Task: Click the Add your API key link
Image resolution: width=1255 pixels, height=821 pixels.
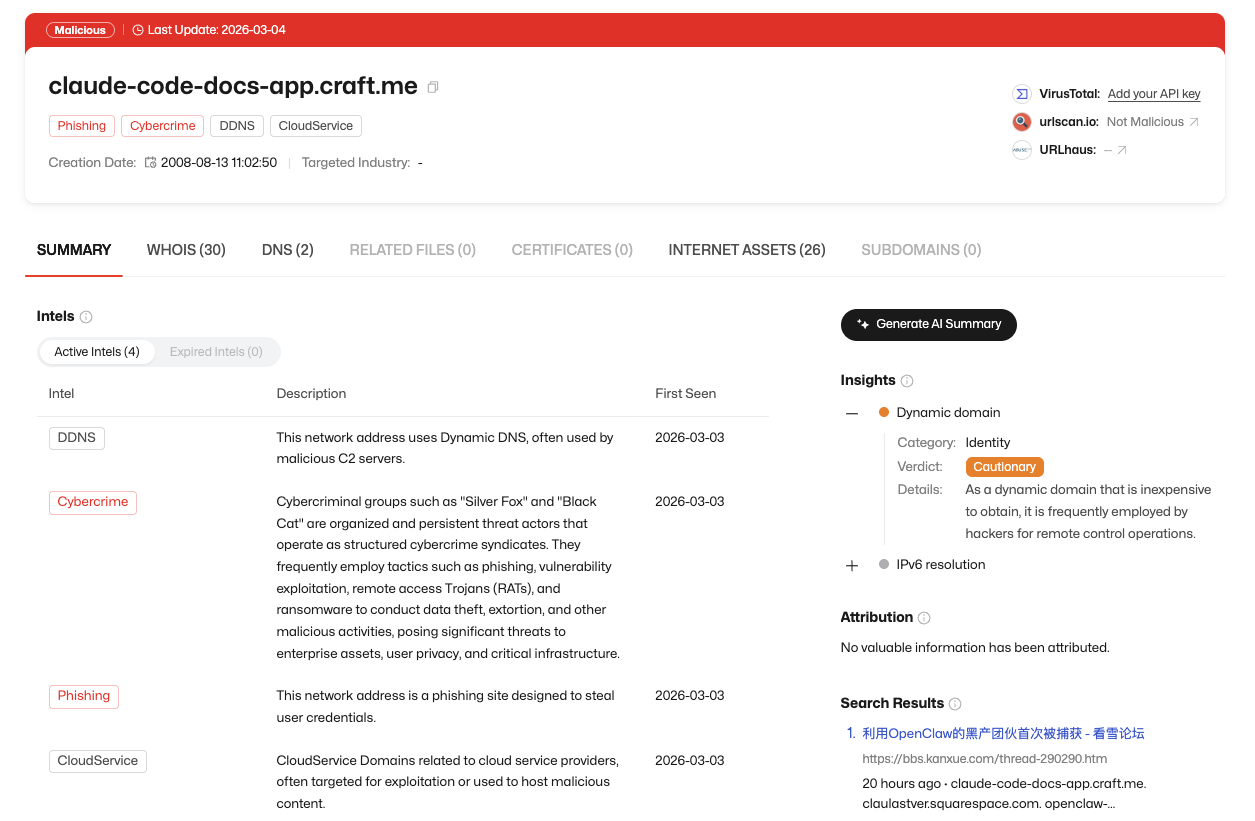Action: [1153, 94]
